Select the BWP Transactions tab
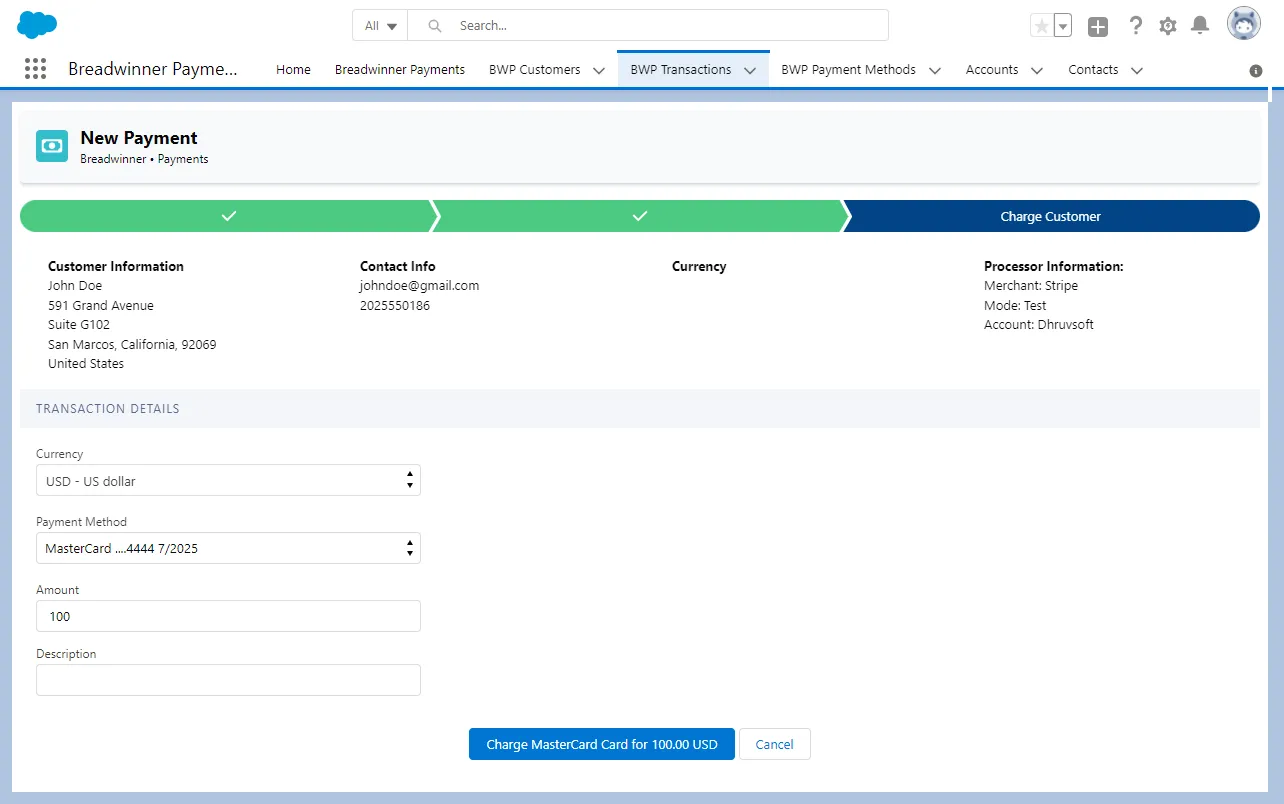 coord(680,70)
